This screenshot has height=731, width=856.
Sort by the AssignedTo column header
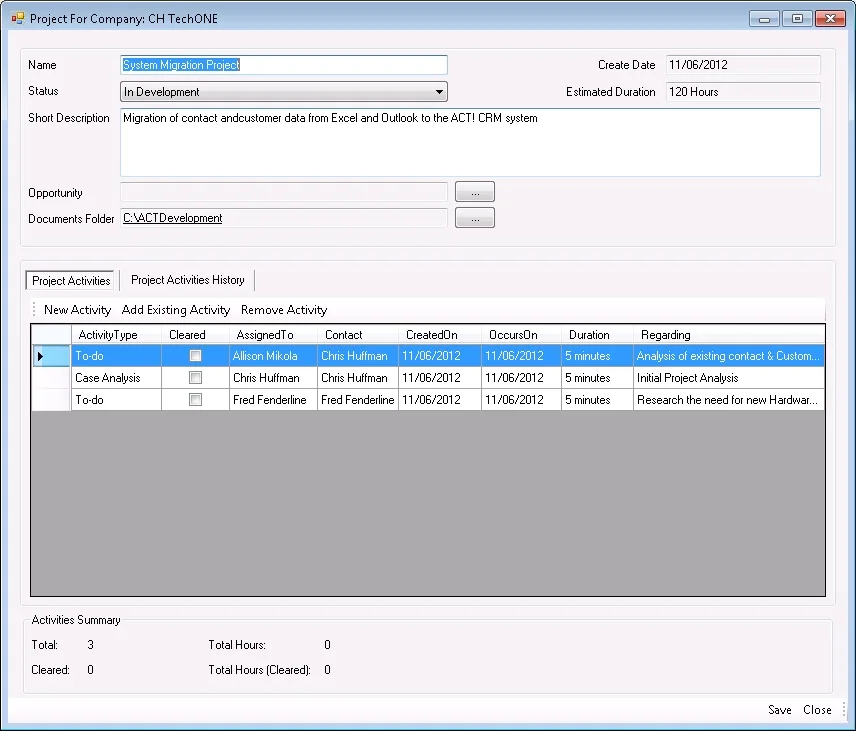pos(273,335)
